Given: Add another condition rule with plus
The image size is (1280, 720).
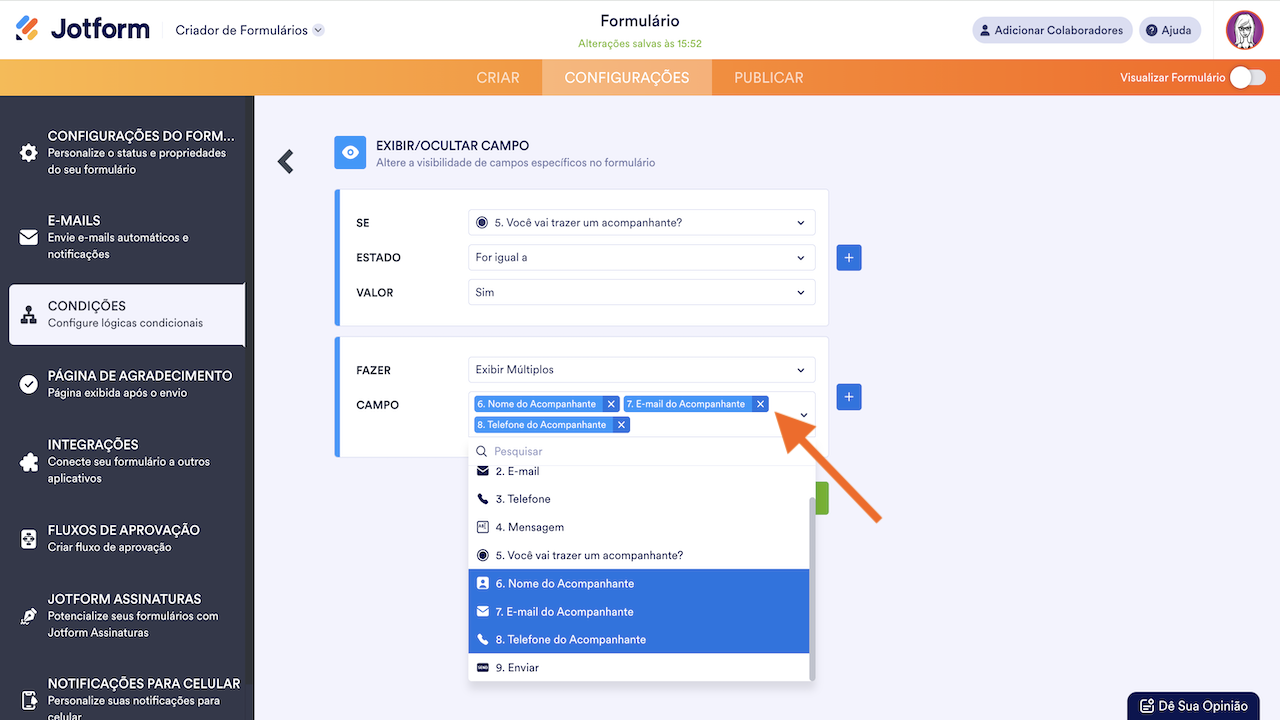Looking at the screenshot, I should coord(849,258).
